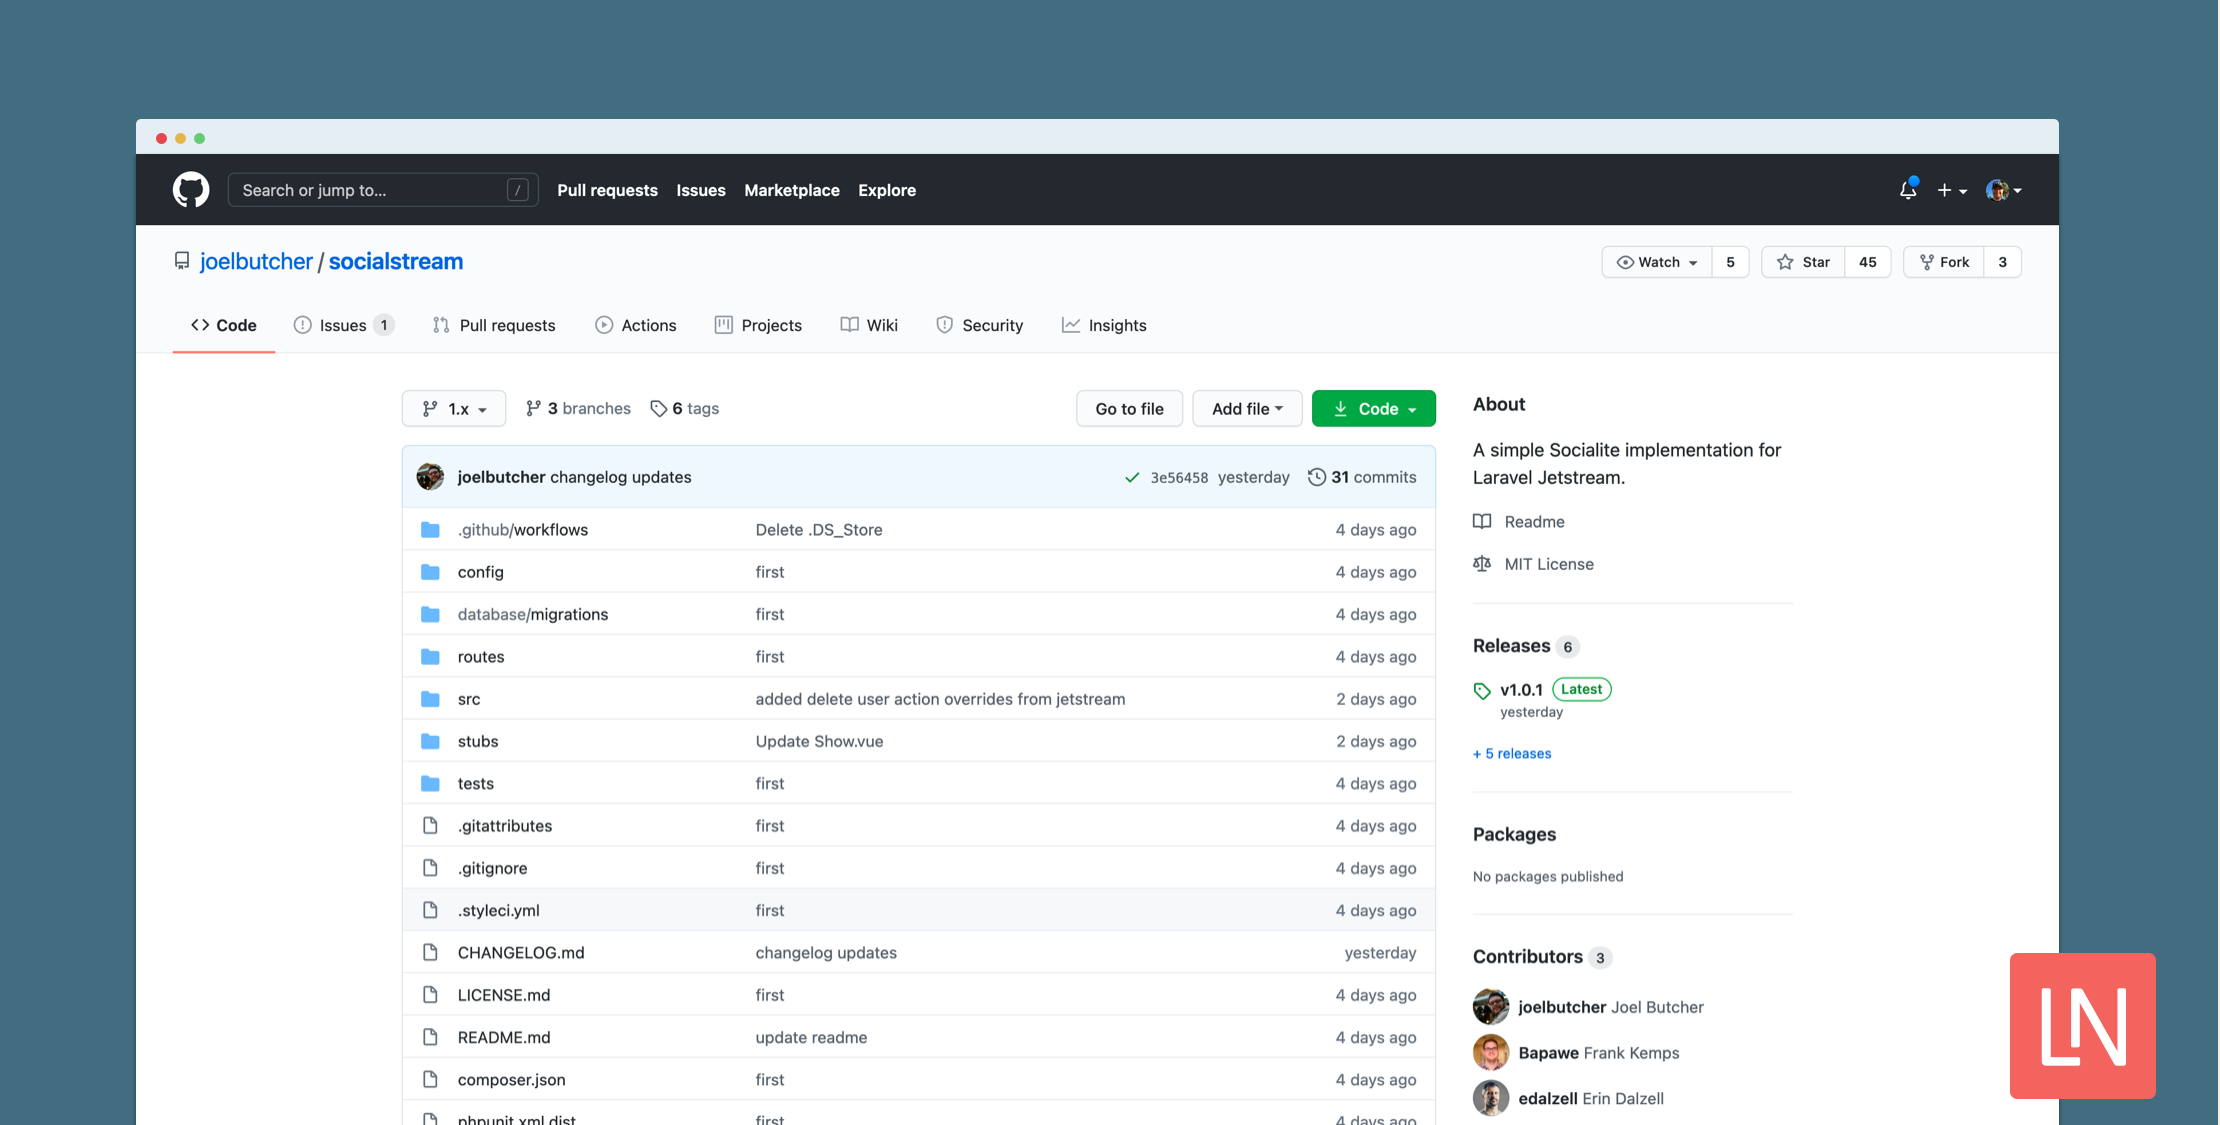Click the watch count 5
The height and width of the screenshot is (1125, 2220).
[1730, 262]
